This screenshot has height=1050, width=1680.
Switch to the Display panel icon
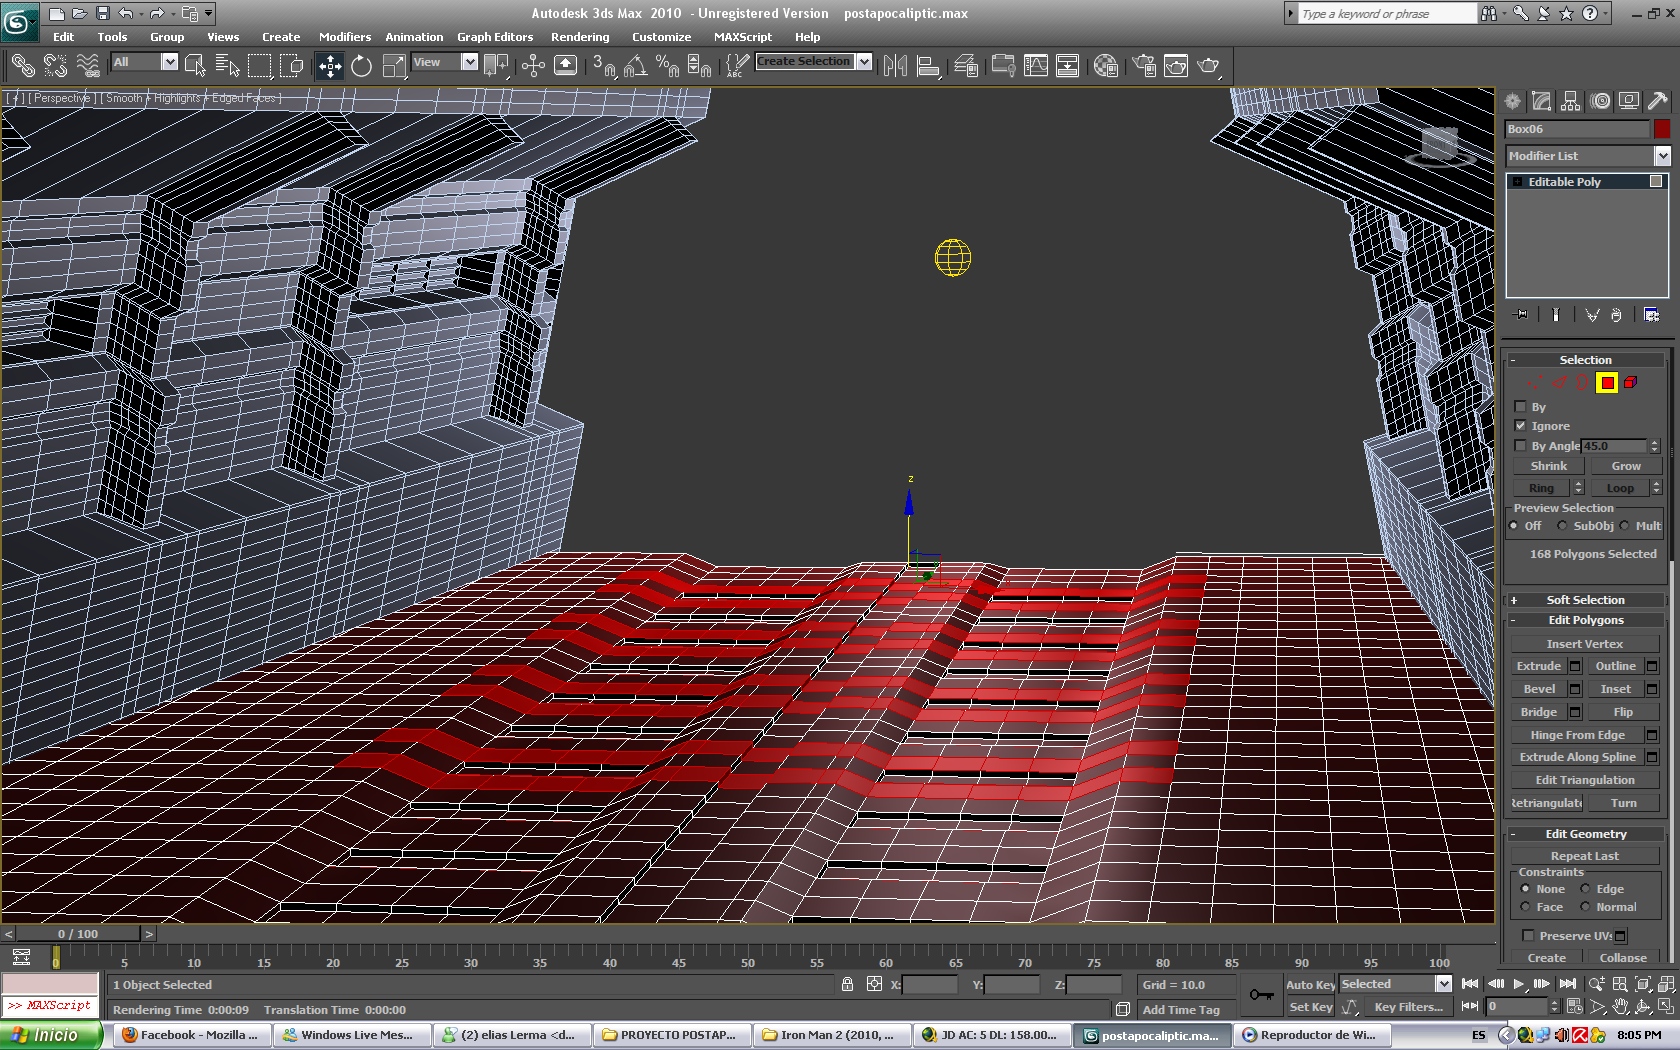[1629, 101]
